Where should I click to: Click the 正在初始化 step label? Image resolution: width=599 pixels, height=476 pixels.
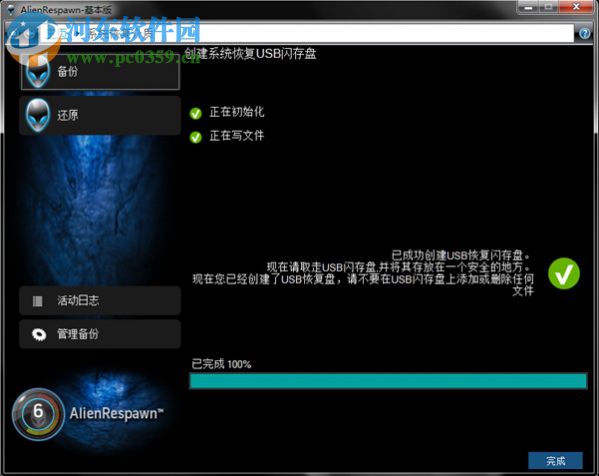coord(237,112)
